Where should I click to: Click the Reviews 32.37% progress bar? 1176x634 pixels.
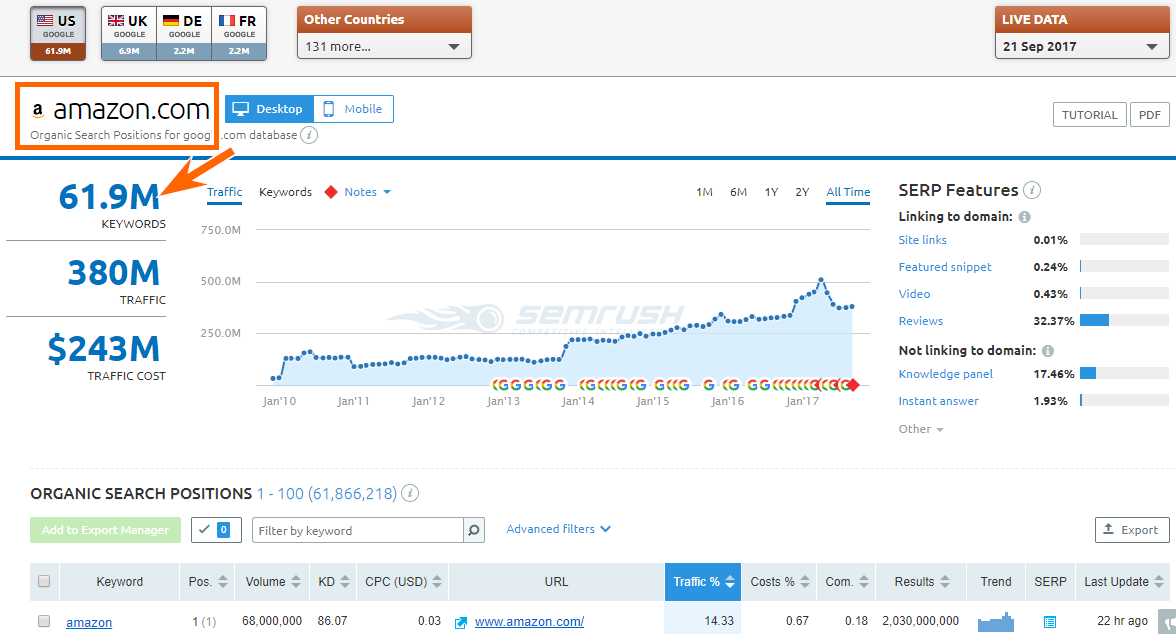coord(1124,320)
